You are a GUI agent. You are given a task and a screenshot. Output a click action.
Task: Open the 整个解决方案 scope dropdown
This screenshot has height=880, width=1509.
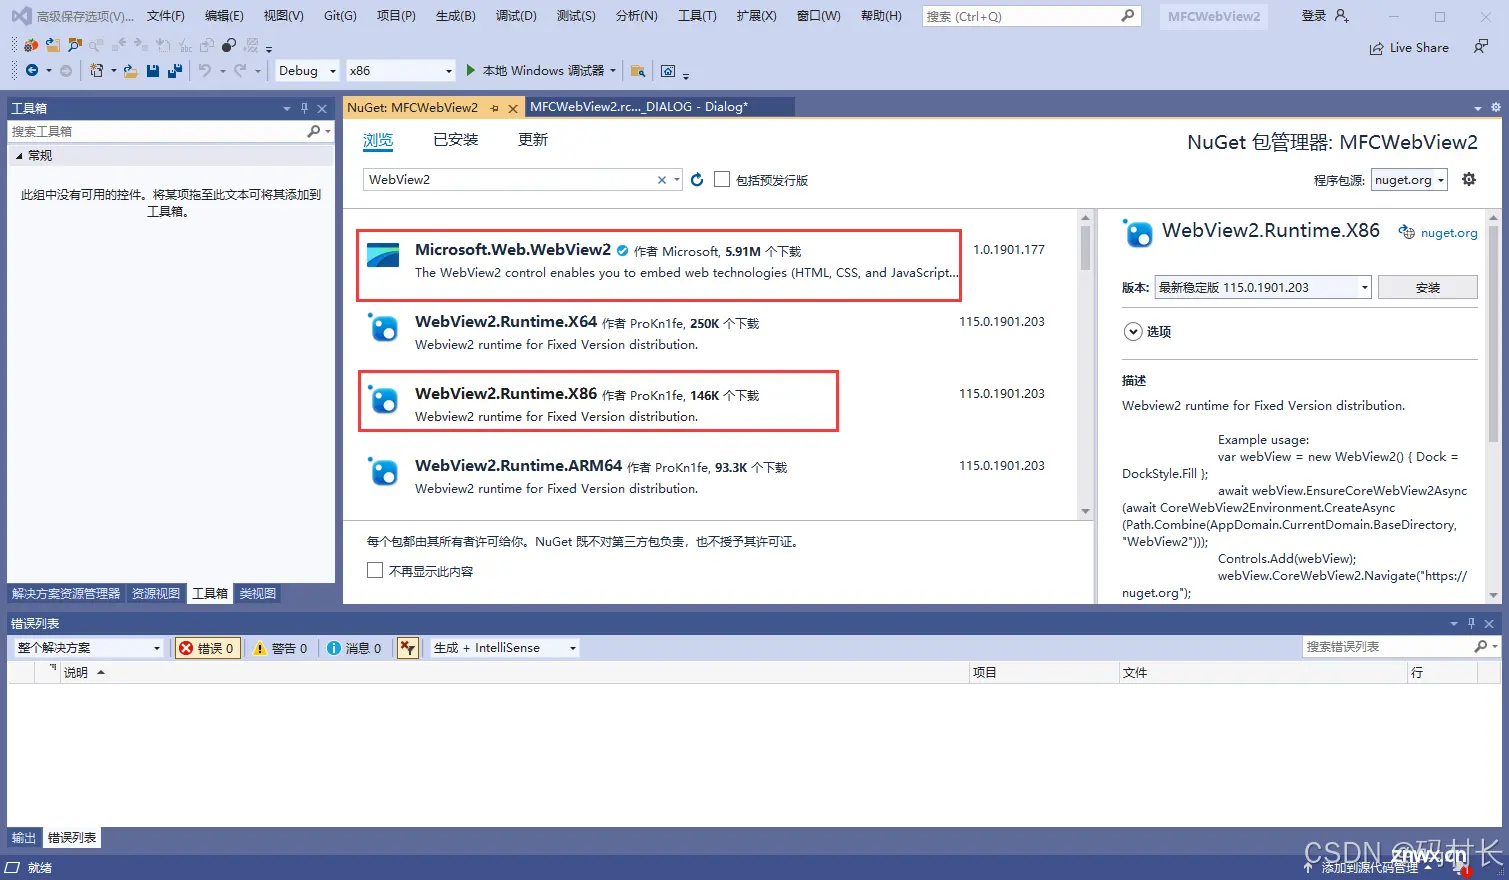tap(88, 648)
